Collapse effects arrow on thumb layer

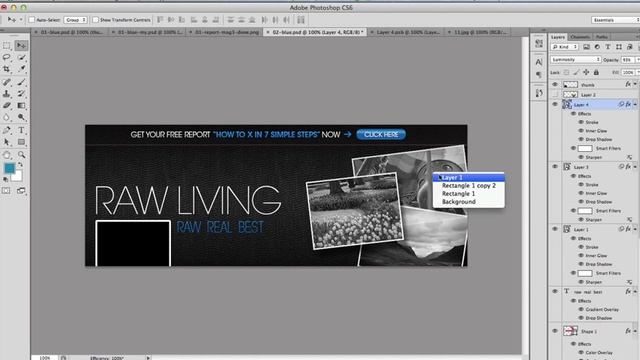tap(635, 84)
